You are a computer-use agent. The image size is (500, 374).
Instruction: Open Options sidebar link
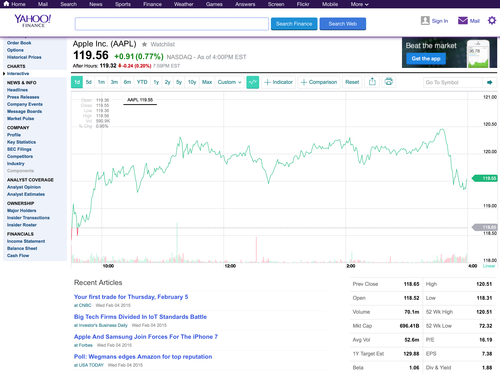coord(15,50)
